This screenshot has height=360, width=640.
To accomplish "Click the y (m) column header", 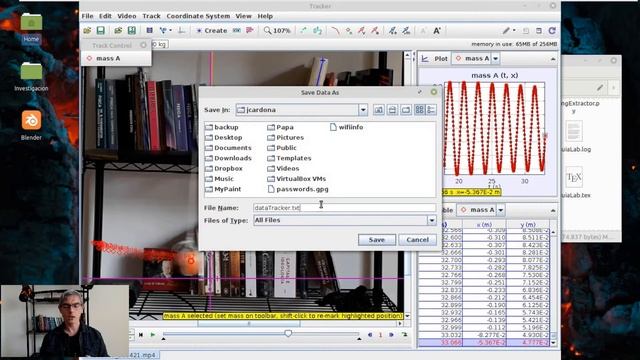I will [527, 224].
